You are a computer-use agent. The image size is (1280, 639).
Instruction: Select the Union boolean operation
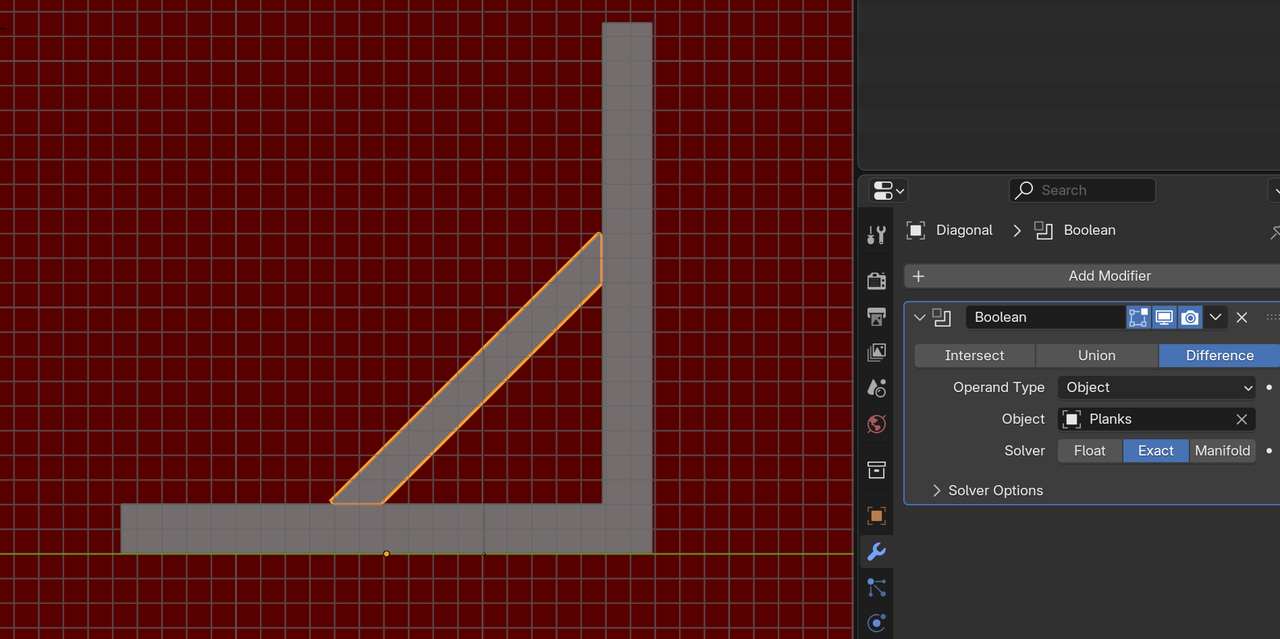[1096, 355]
